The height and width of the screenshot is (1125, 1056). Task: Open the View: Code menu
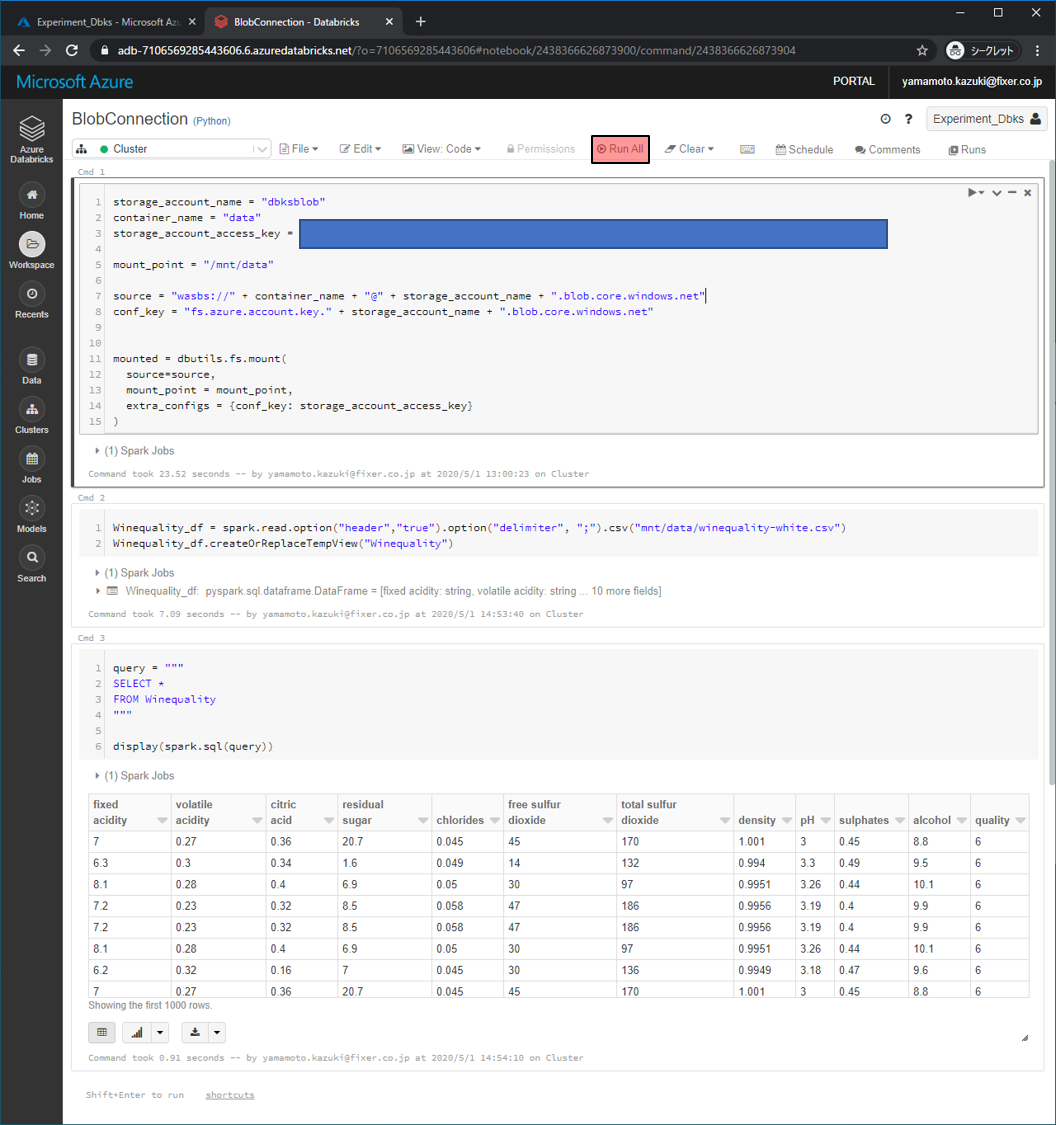click(x=441, y=149)
